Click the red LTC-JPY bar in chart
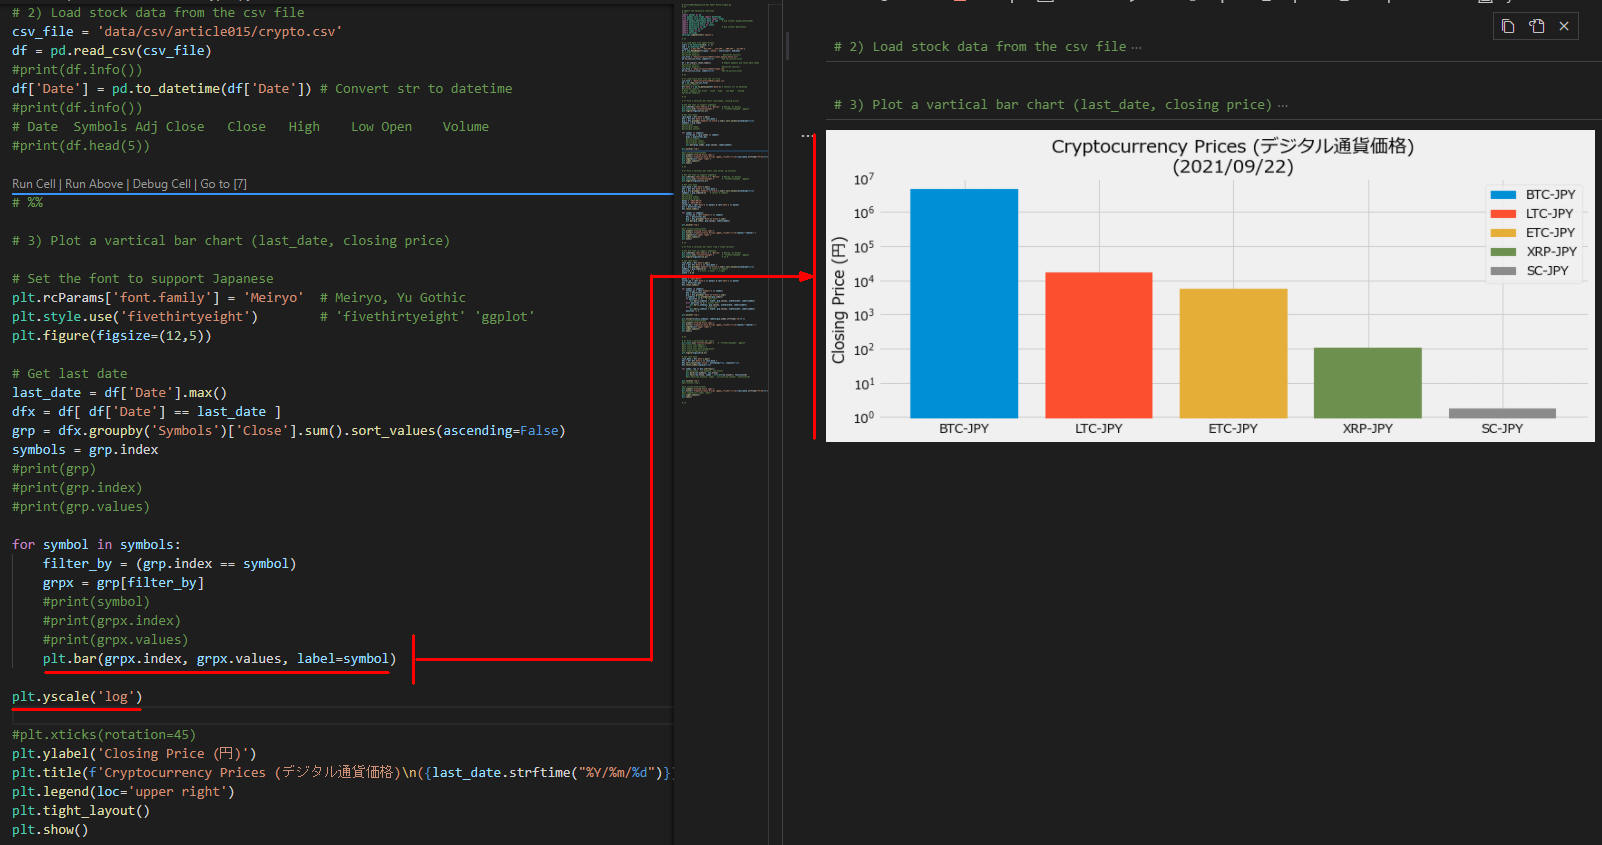Screen dimensions: 1602x845 coord(1099,345)
